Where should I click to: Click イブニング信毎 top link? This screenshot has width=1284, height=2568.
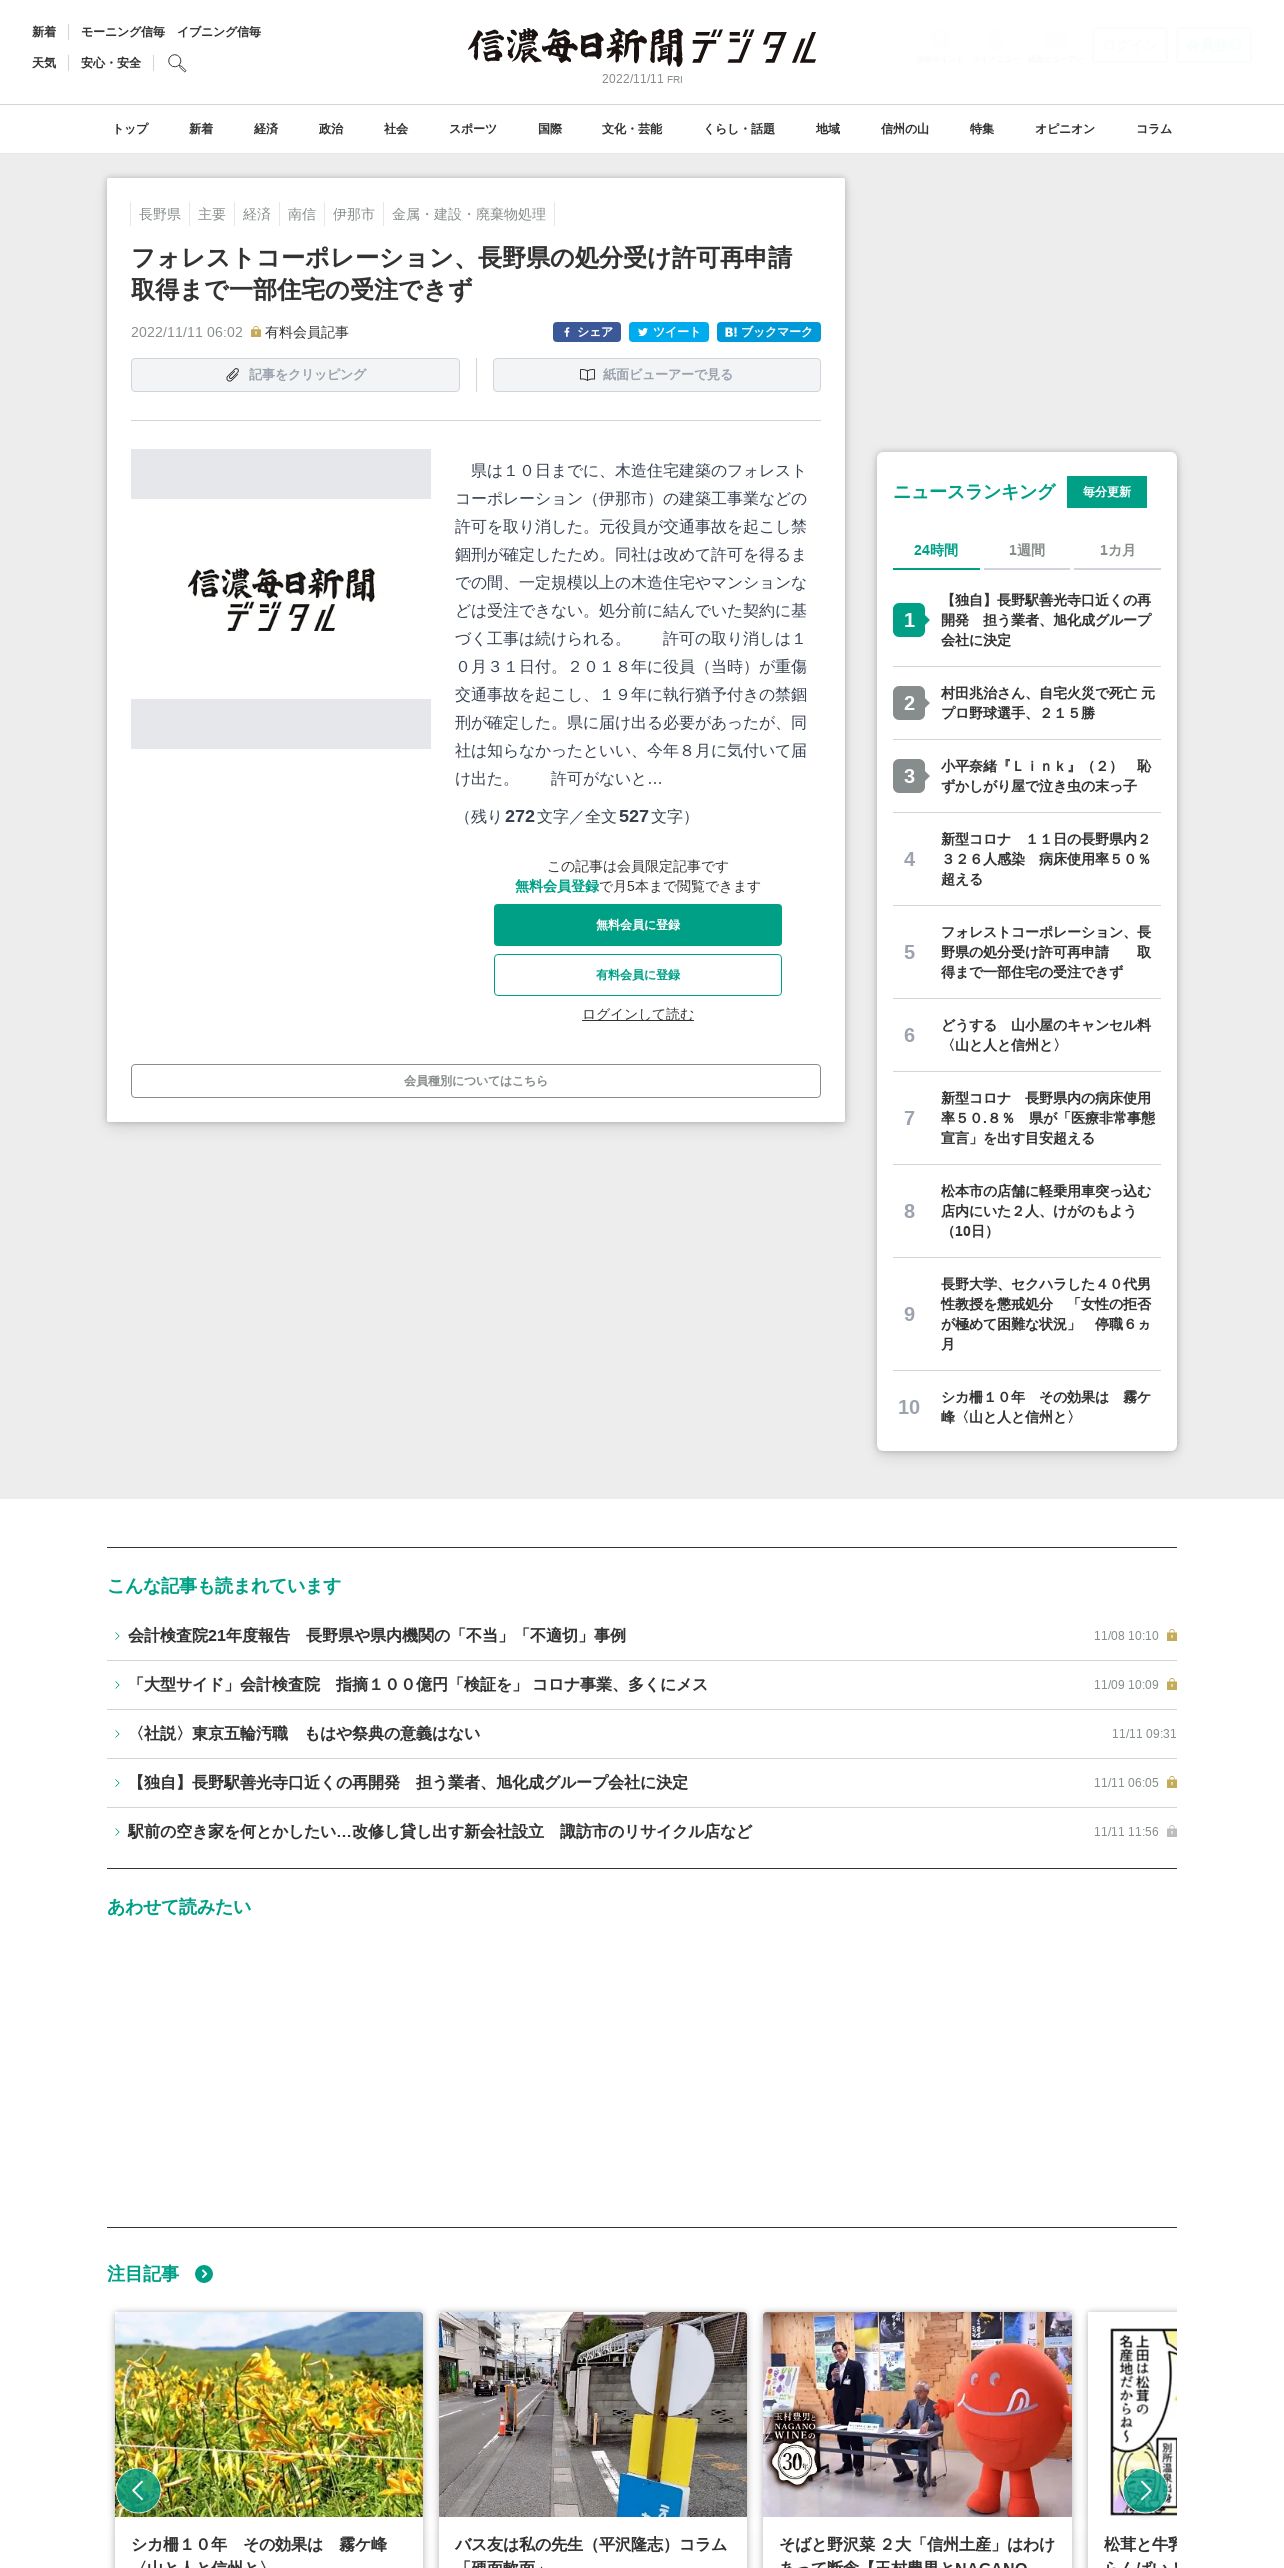(x=219, y=32)
